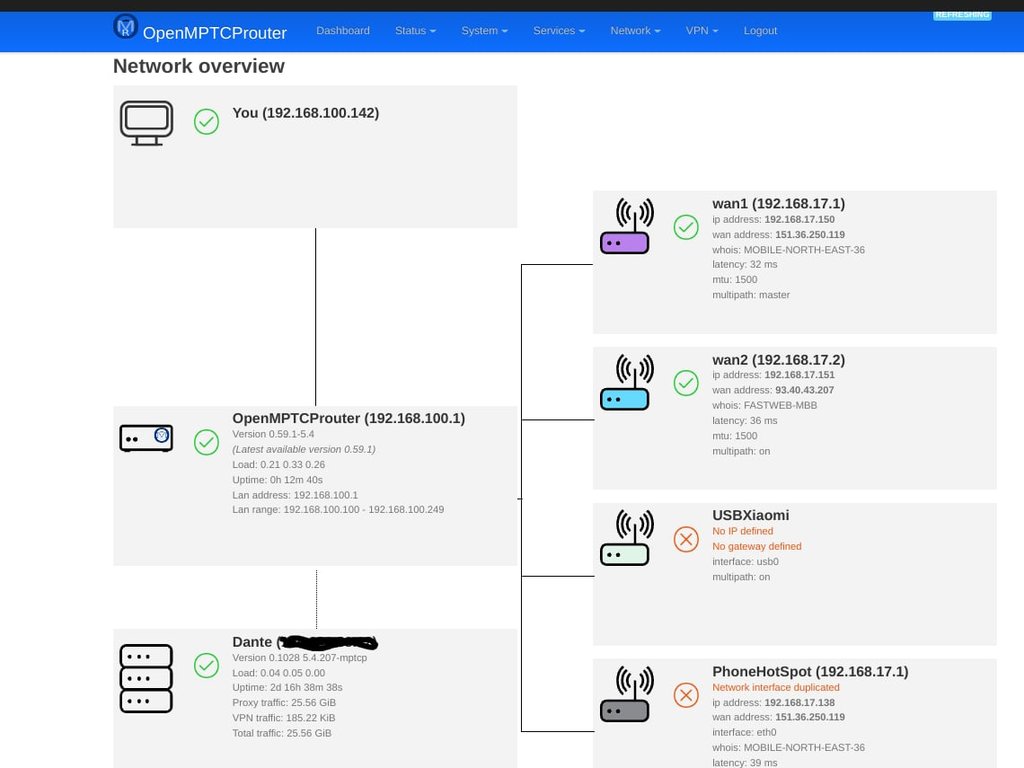1024x768 pixels.
Task: Click the OpenMPTCProuter router device icon
Action: click(x=146, y=438)
